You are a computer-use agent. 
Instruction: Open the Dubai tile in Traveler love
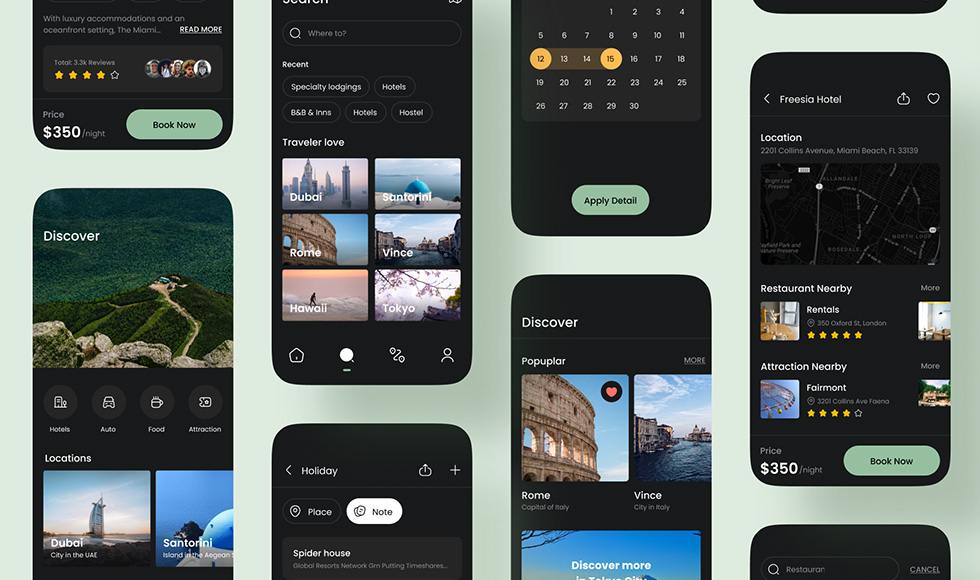pyautogui.click(x=325, y=183)
